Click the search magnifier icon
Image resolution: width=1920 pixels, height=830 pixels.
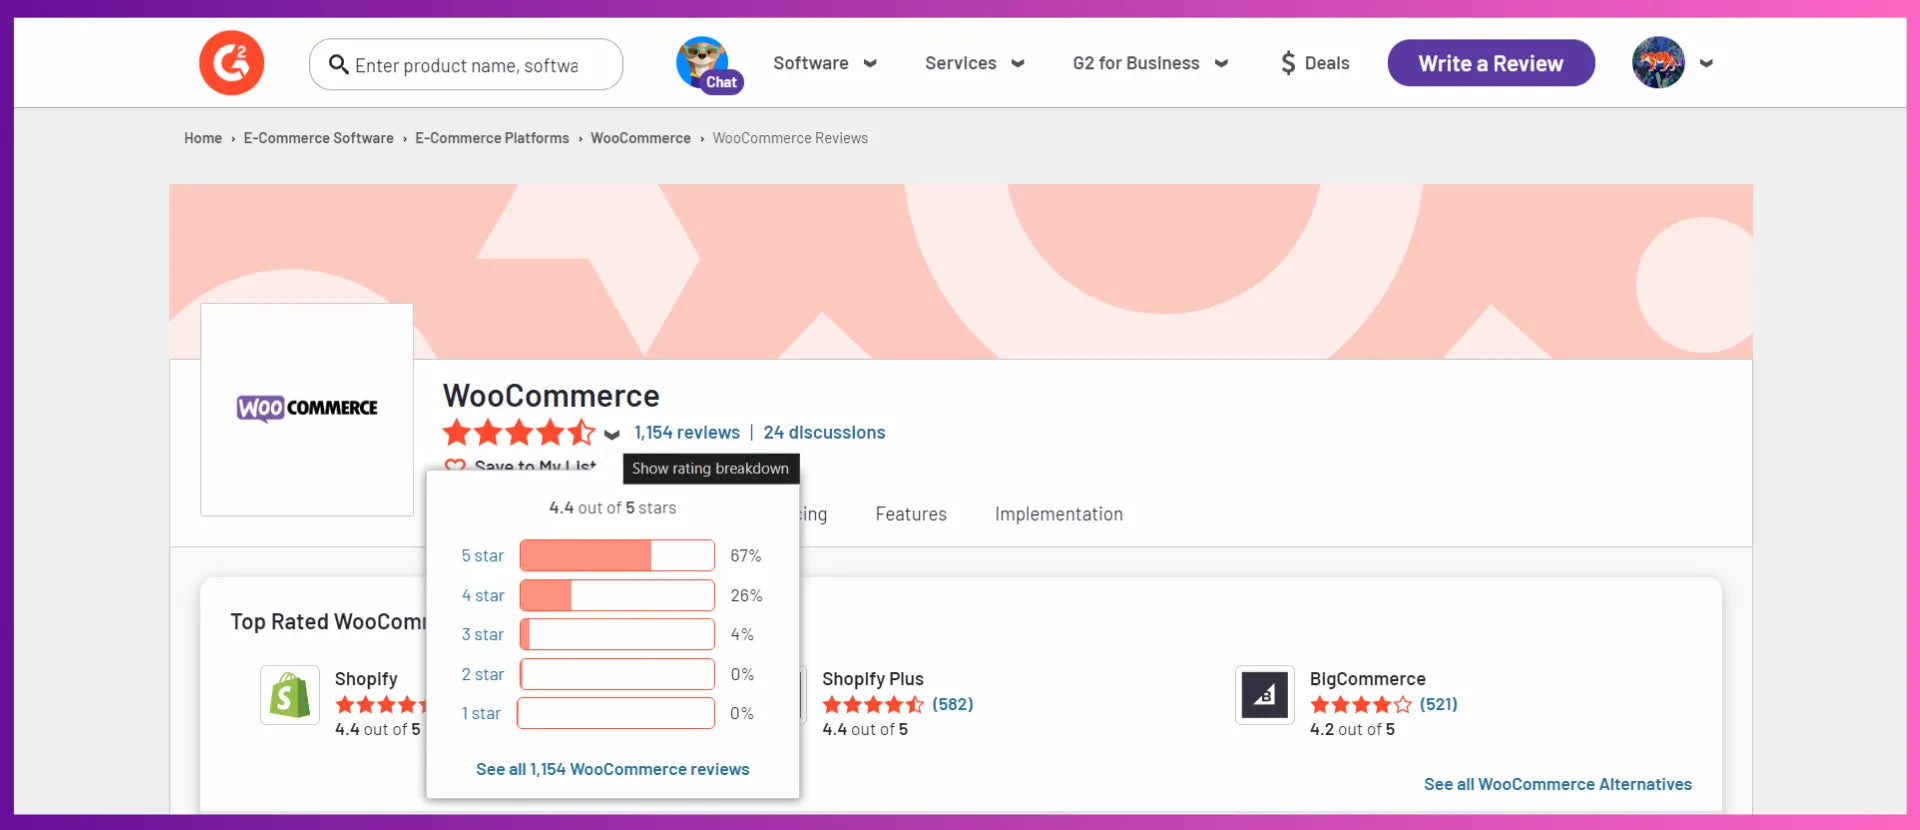[339, 65]
